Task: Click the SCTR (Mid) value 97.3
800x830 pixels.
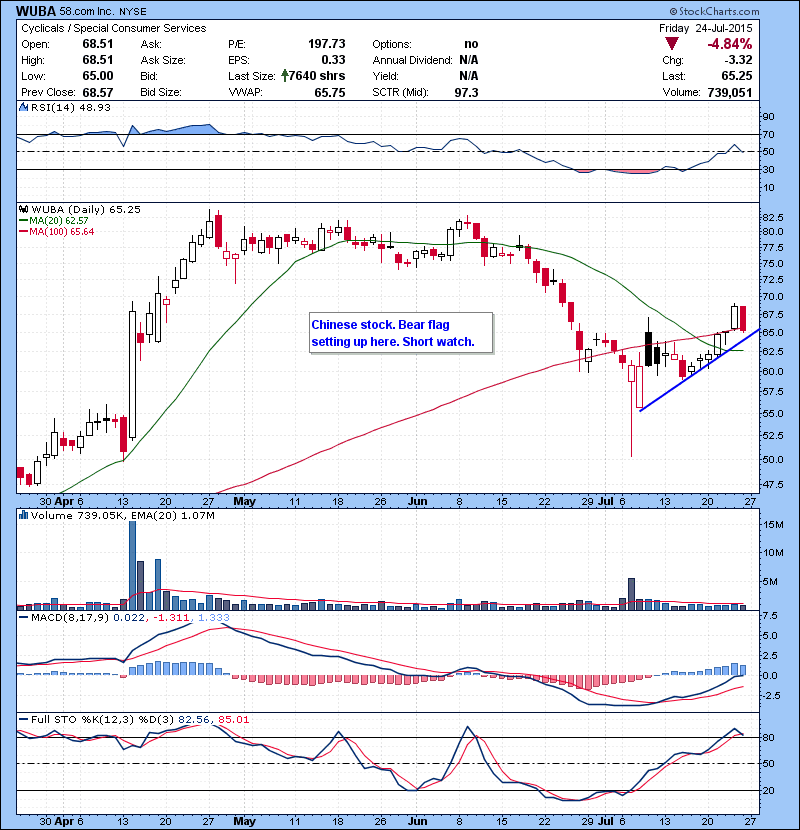Action: pos(466,92)
